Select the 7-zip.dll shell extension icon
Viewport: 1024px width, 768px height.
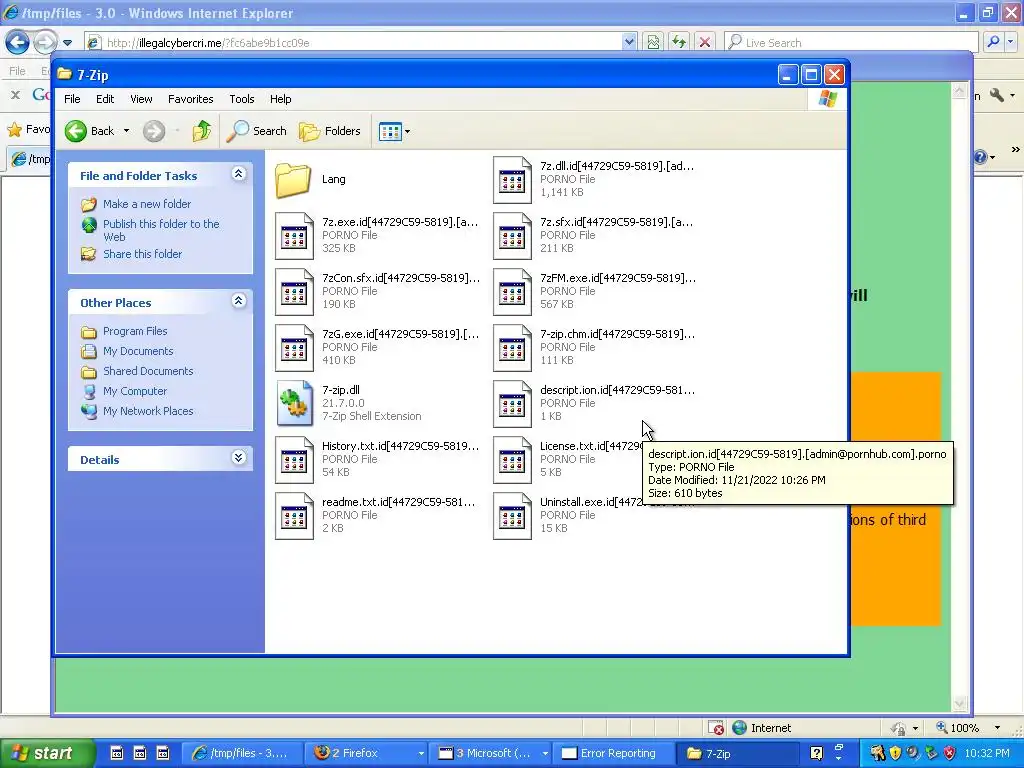[294, 404]
